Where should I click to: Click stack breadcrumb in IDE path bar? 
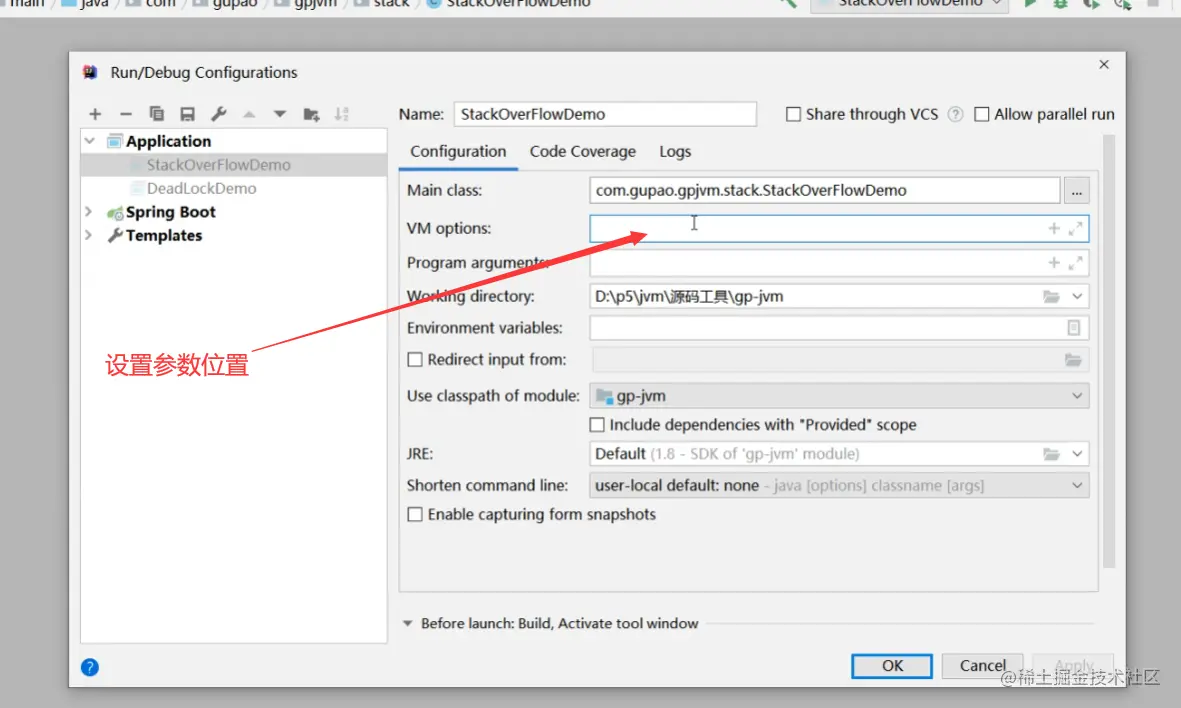click(391, 4)
